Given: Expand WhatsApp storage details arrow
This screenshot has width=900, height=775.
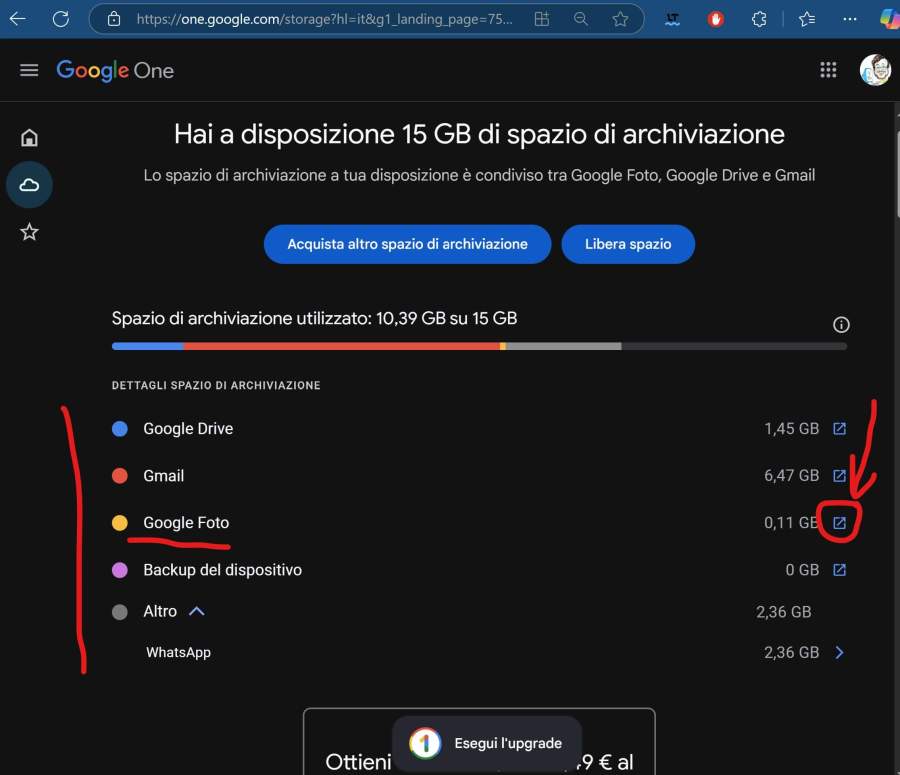Looking at the screenshot, I should coord(839,653).
